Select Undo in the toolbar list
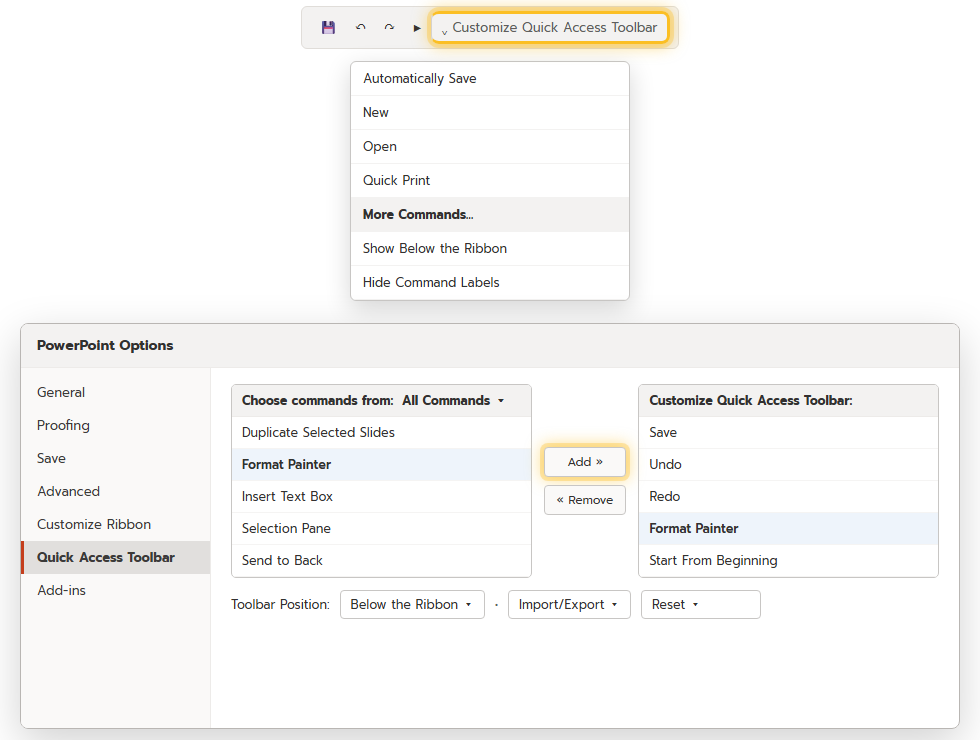 click(788, 464)
